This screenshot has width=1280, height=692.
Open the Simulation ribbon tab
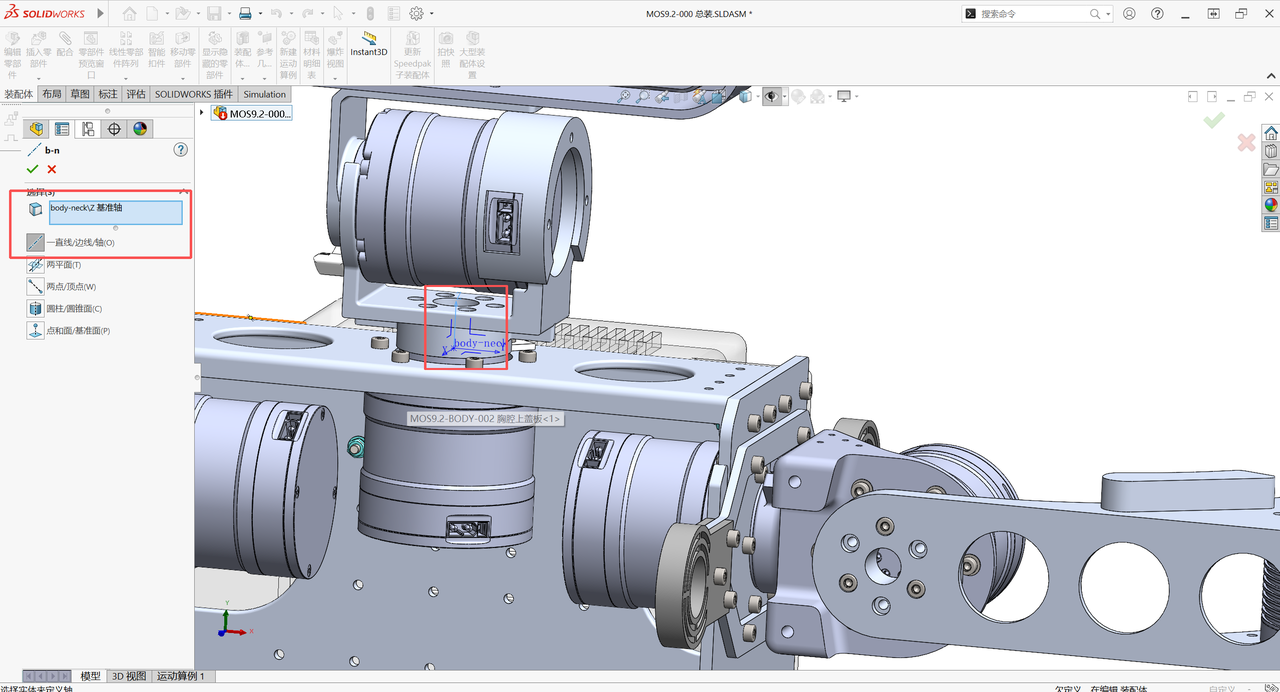[264, 94]
